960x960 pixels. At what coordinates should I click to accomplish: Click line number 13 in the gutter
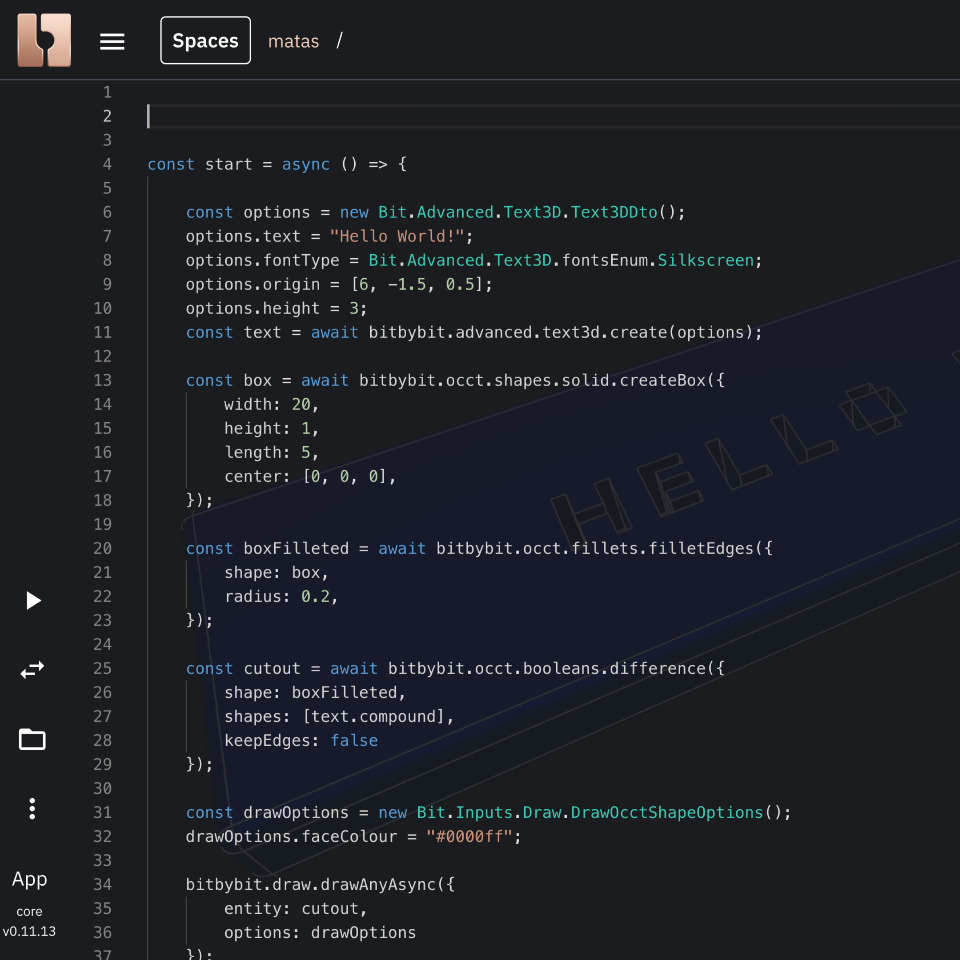click(102, 380)
